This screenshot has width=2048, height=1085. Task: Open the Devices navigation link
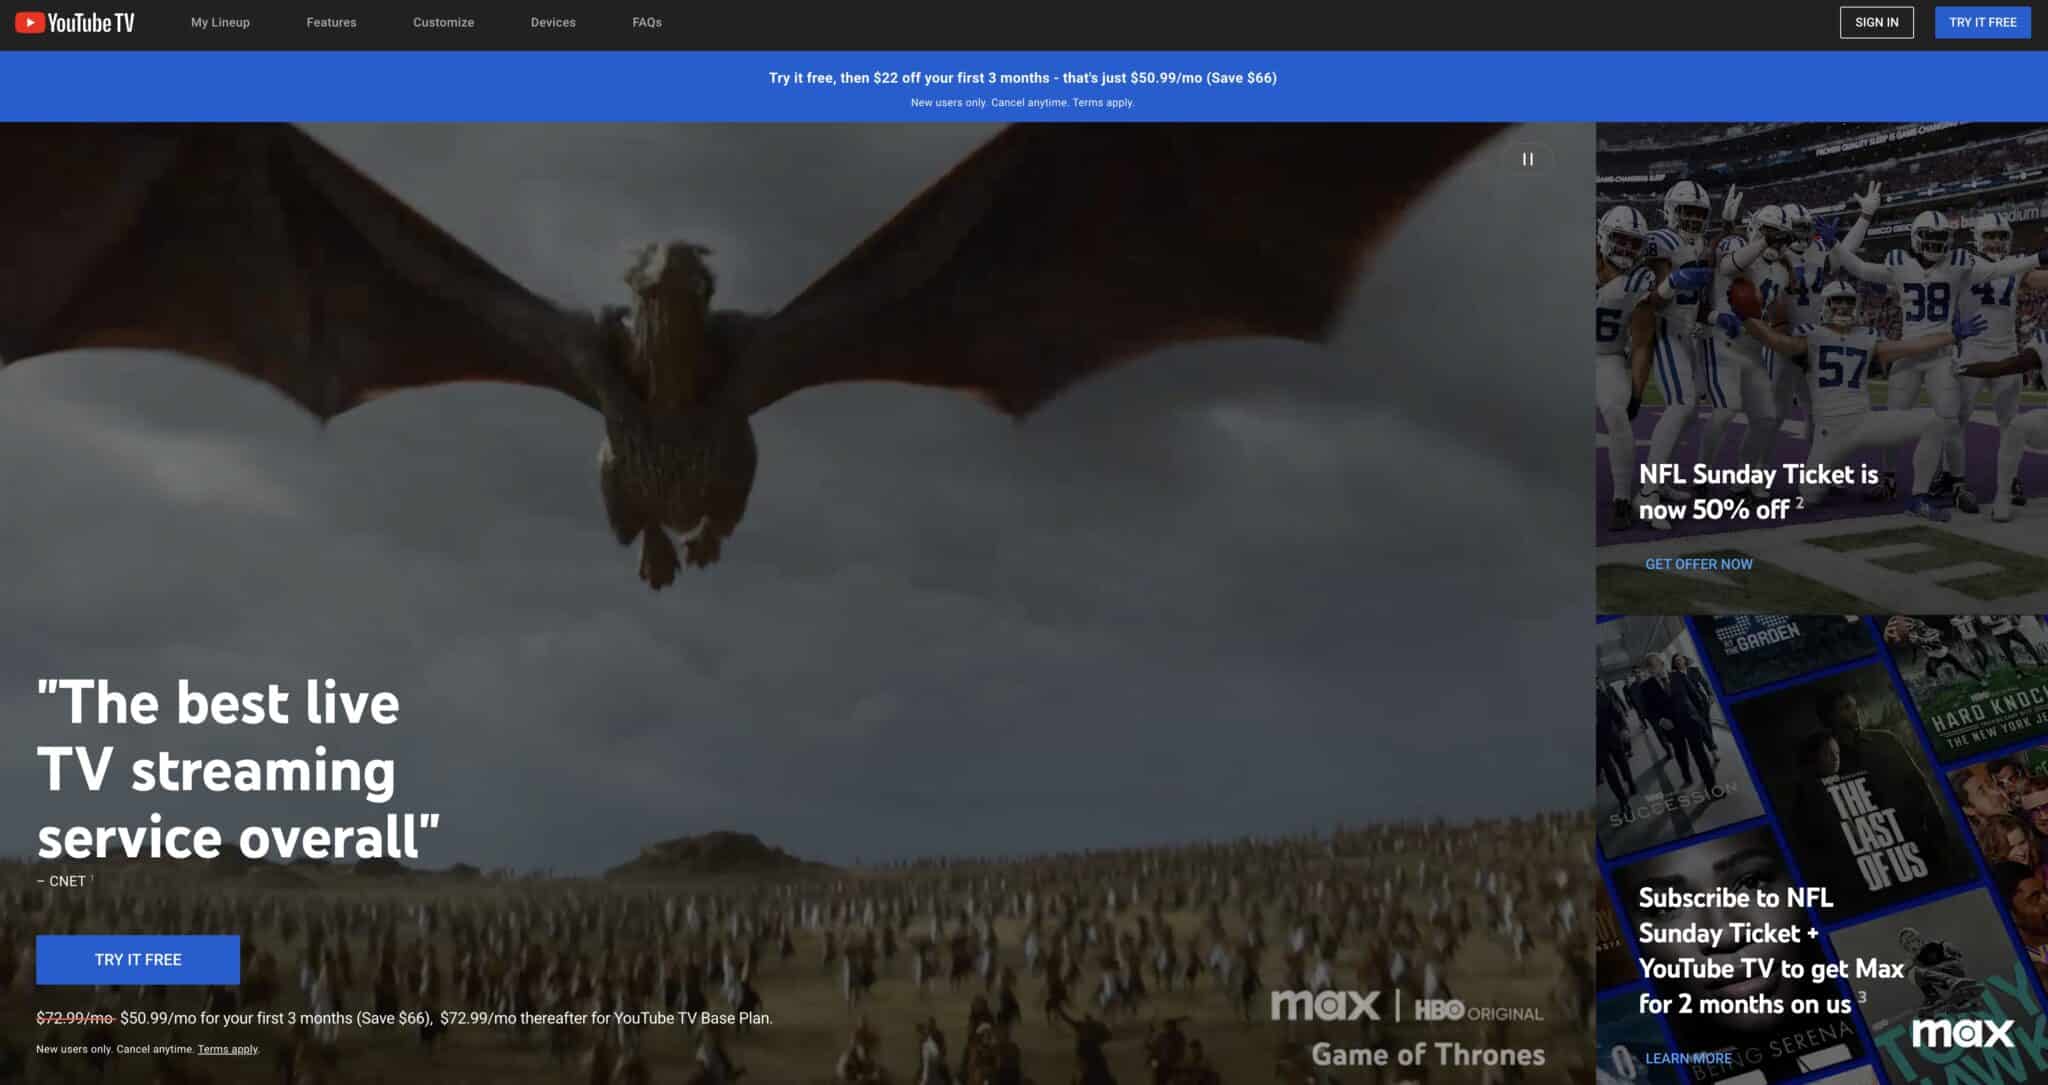553,22
